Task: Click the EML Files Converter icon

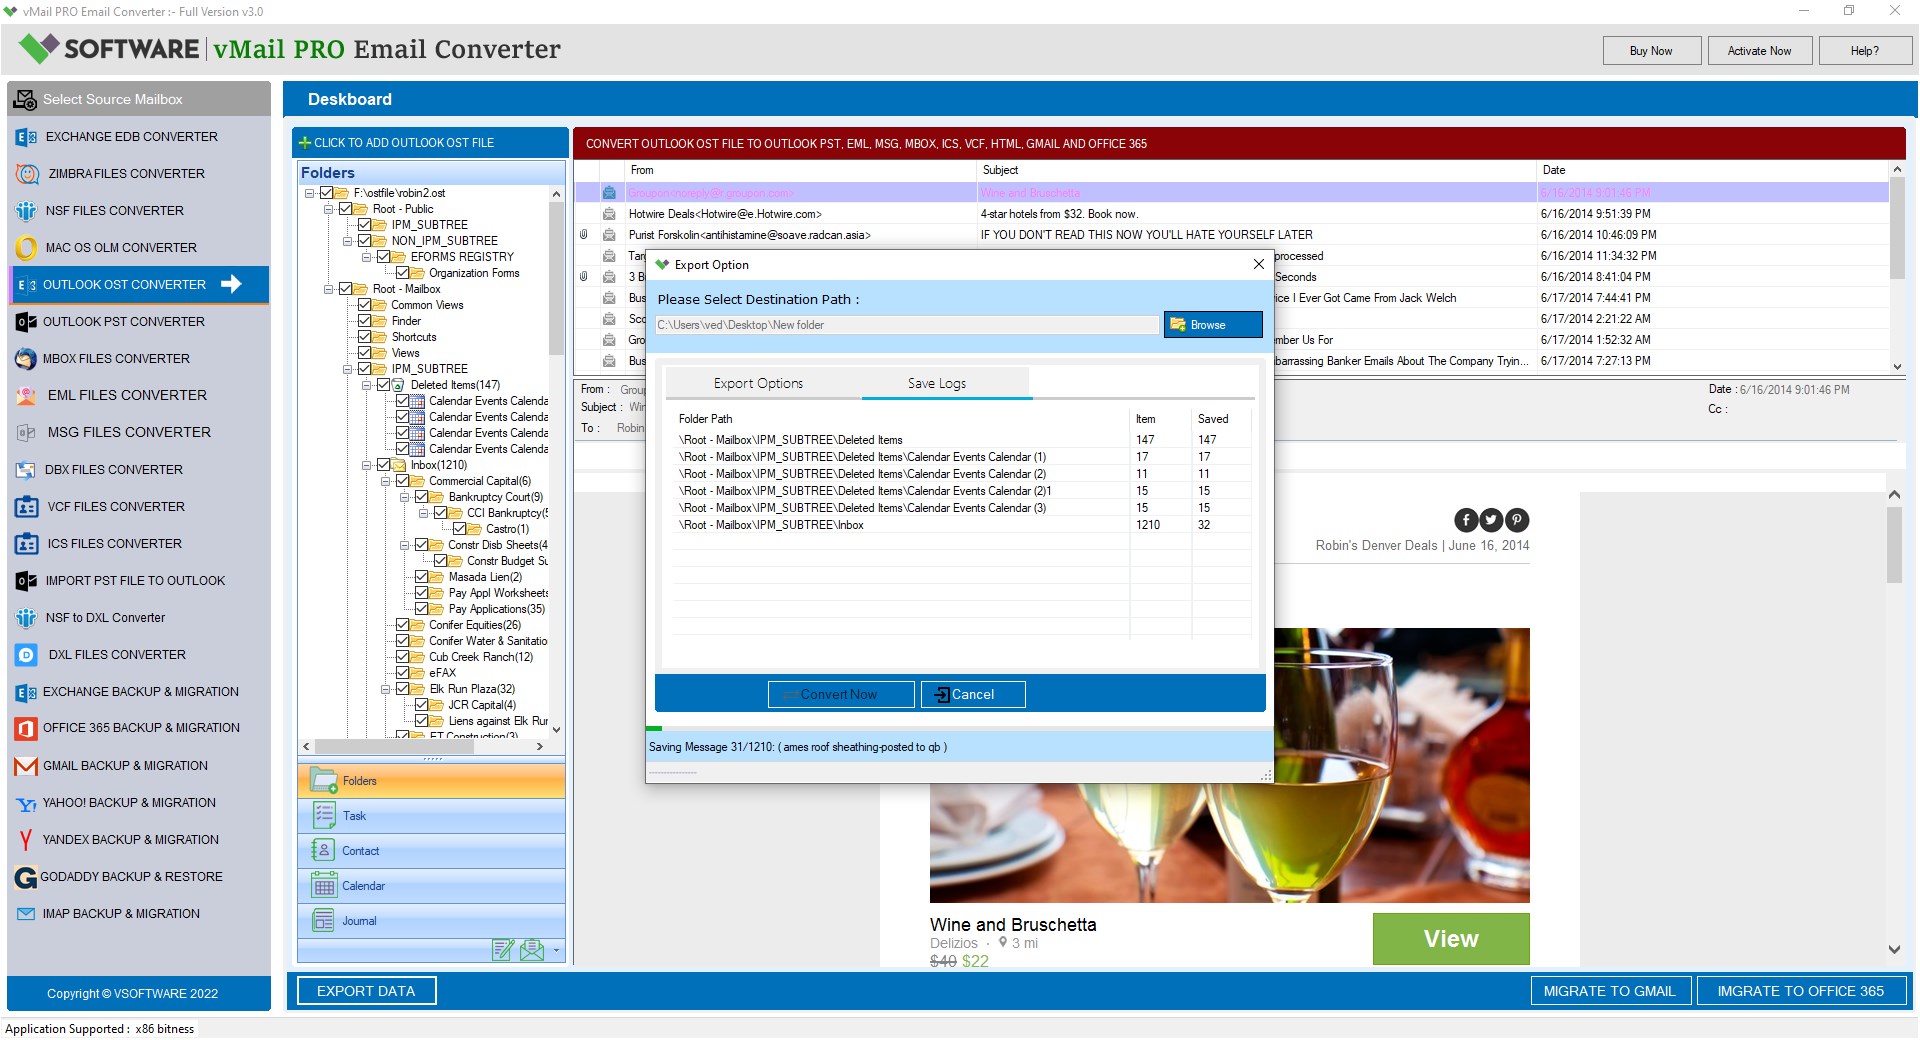Action: pos(26,396)
